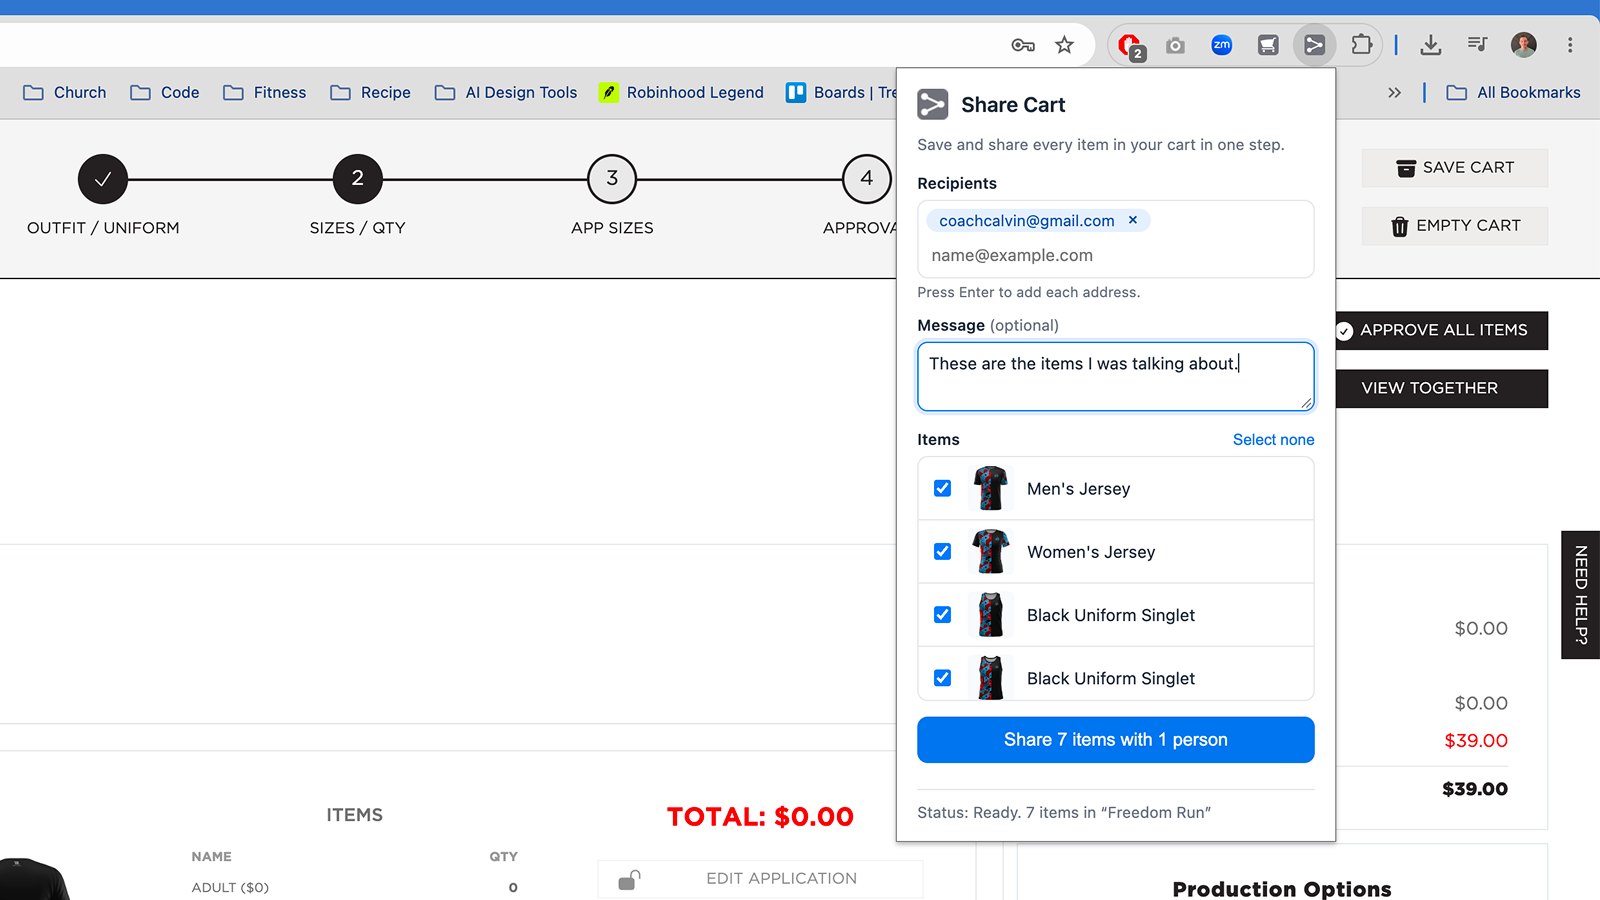1600x900 pixels.
Task: Open the Church bookmark folder
Action: 65,92
